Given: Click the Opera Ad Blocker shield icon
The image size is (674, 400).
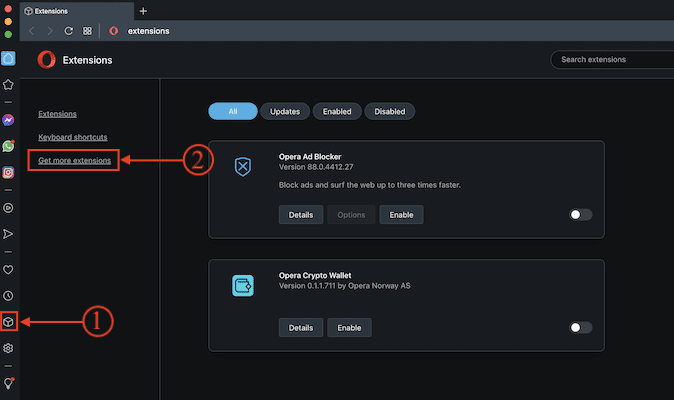Looking at the screenshot, I should point(243,166).
